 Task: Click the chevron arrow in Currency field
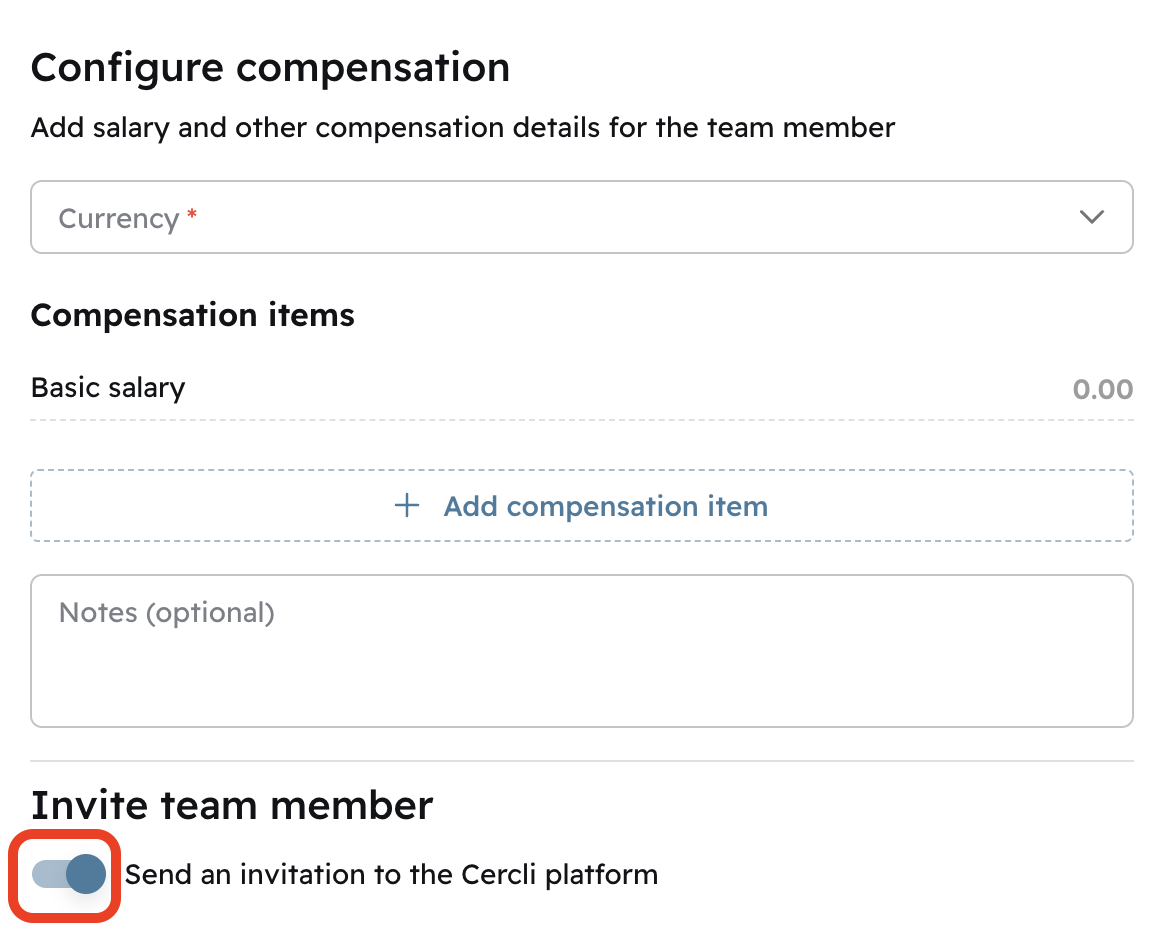click(1091, 217)
